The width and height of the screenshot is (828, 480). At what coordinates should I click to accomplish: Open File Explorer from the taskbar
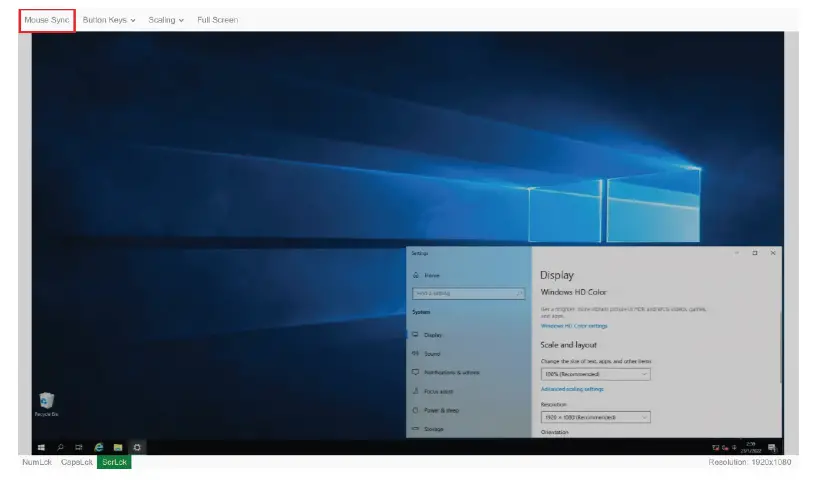click(118, 447)
